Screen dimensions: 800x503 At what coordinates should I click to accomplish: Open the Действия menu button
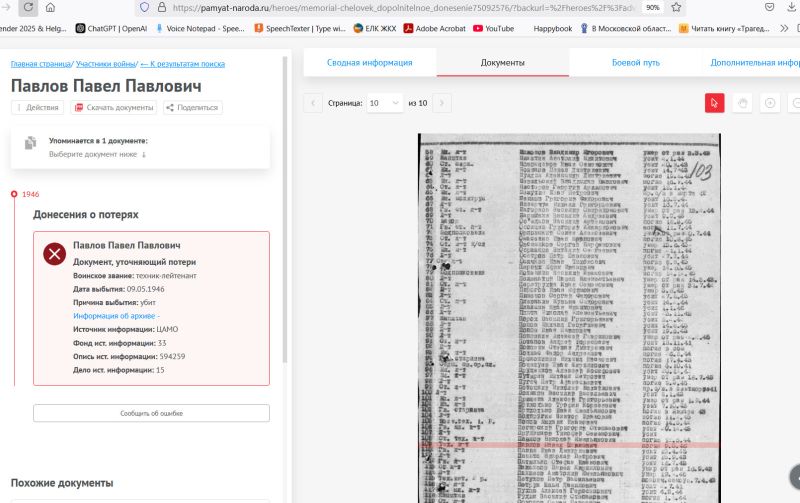(x=37, y=108)
